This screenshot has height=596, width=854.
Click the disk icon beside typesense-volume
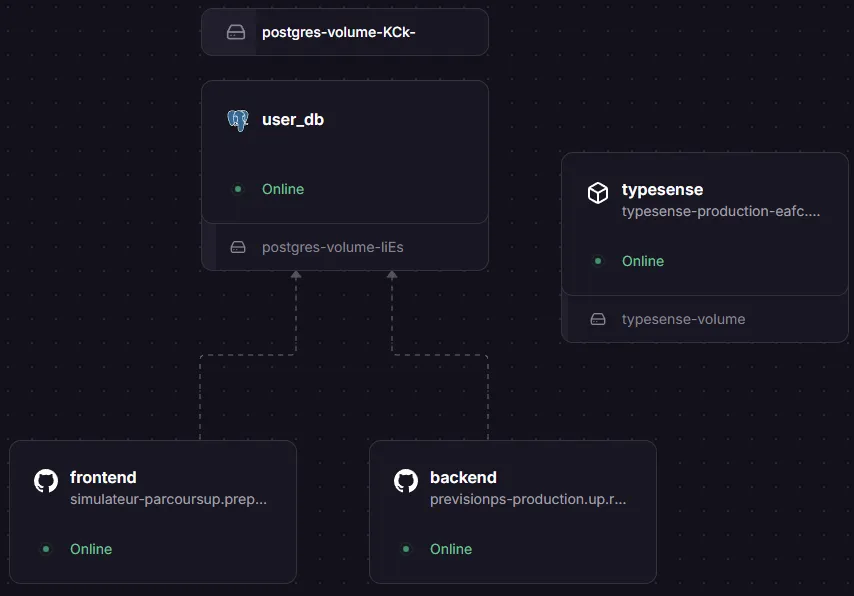coord(598,319)
